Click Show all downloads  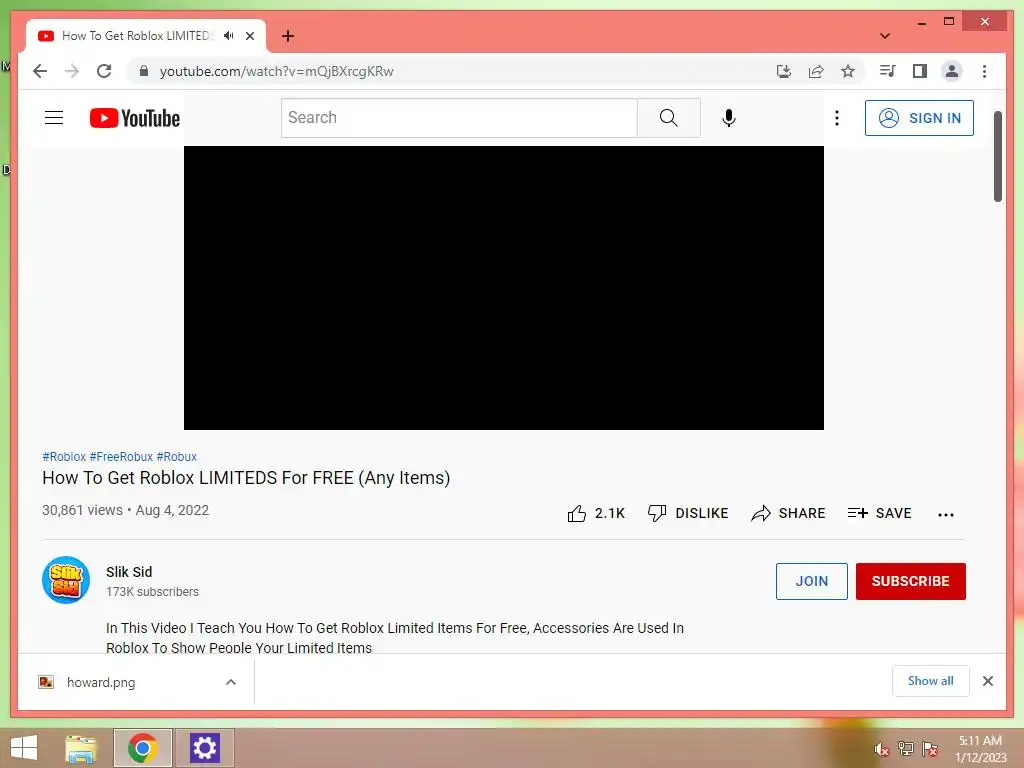(931, 681)
